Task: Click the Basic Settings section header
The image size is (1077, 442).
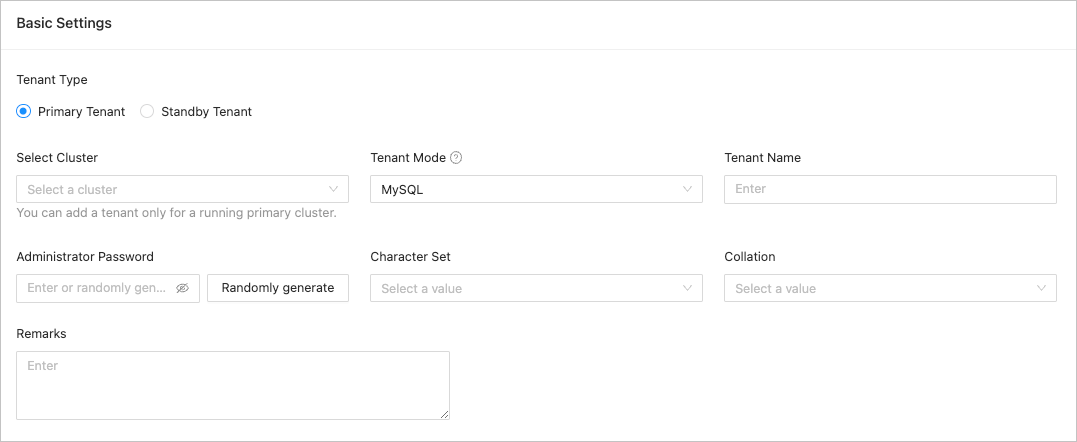Action: coord(64,23)
